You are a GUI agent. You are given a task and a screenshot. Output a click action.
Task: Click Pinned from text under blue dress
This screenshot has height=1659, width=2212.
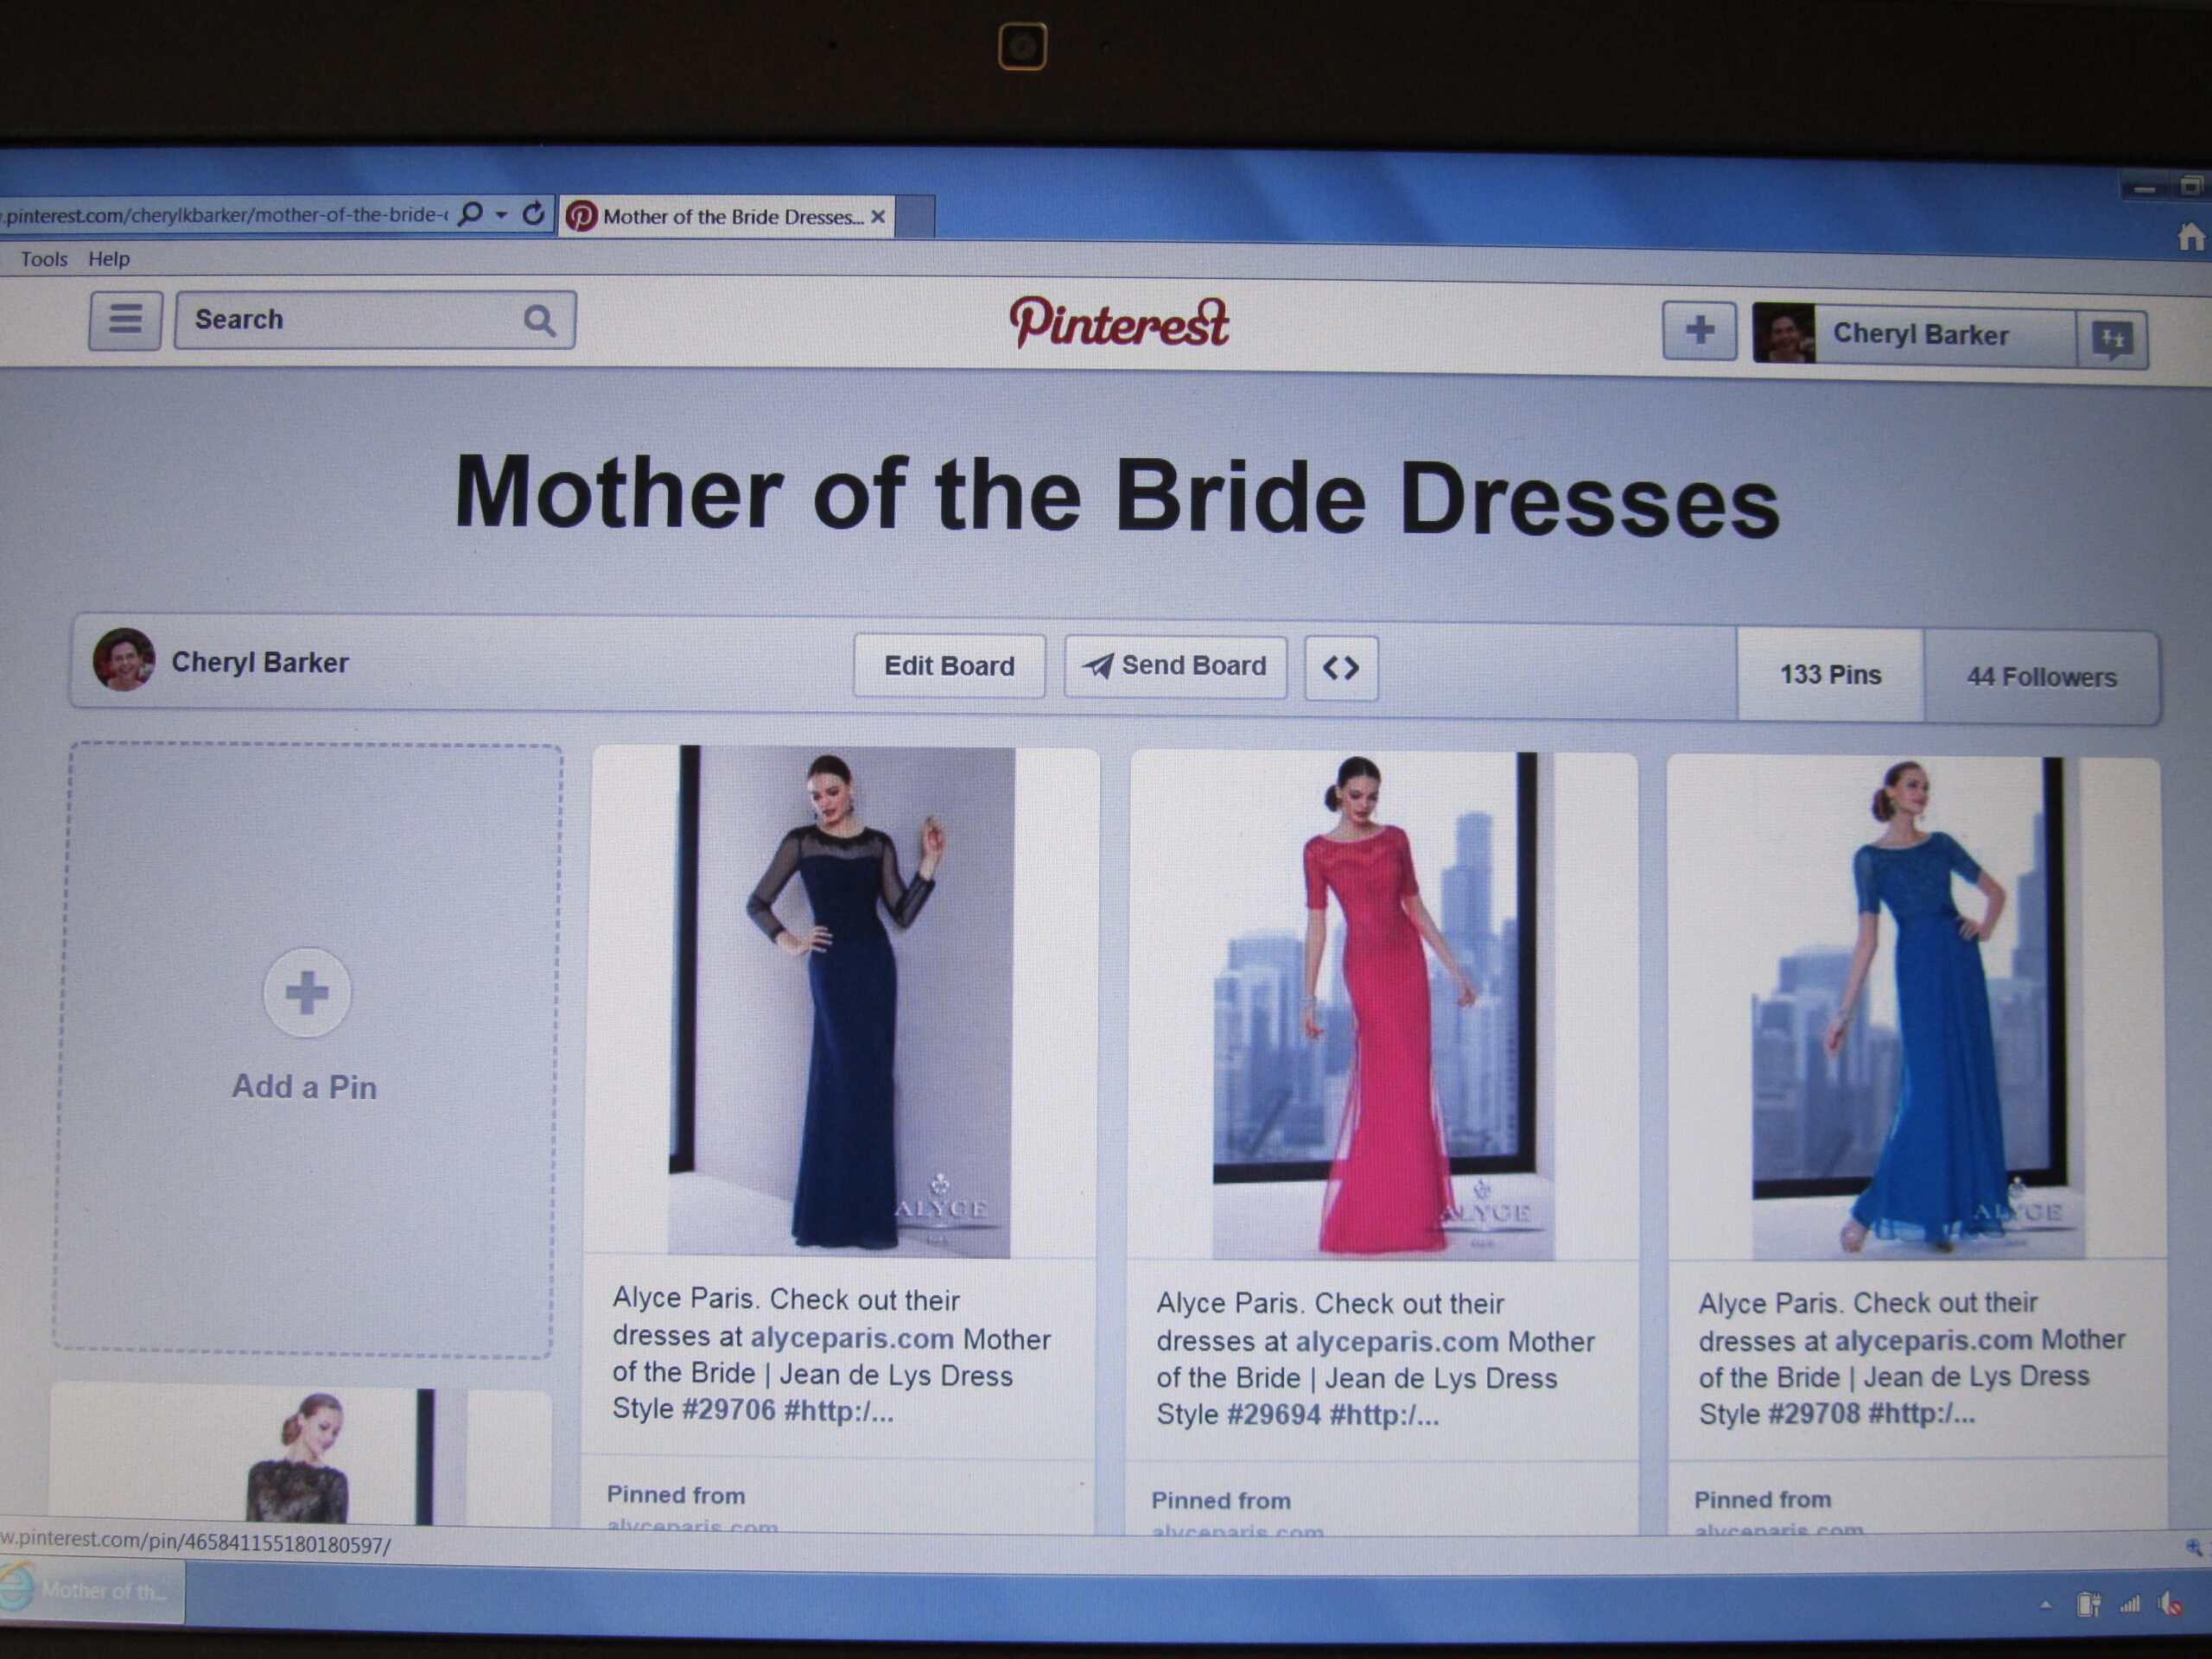coord(1762,1500)
